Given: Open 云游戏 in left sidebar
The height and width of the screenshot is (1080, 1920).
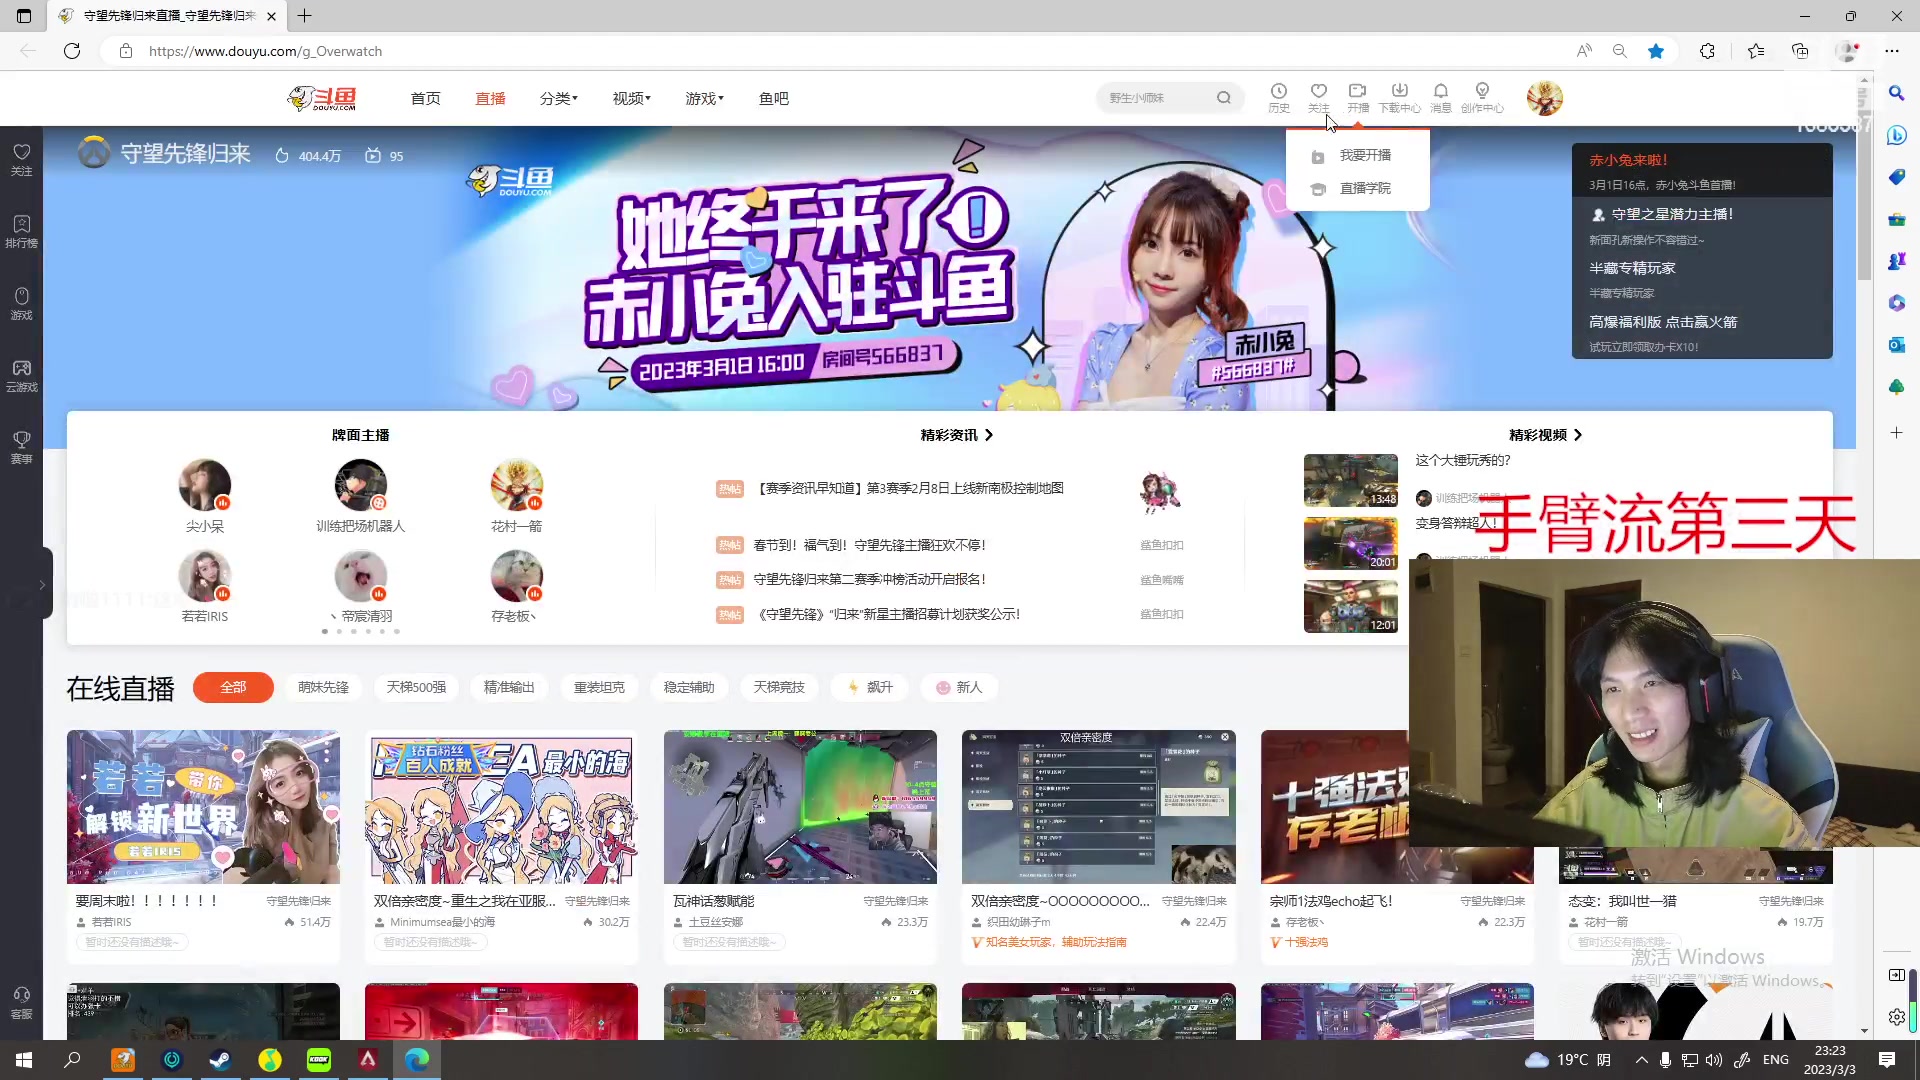Looking at the screenshot, I should [21, 375].
